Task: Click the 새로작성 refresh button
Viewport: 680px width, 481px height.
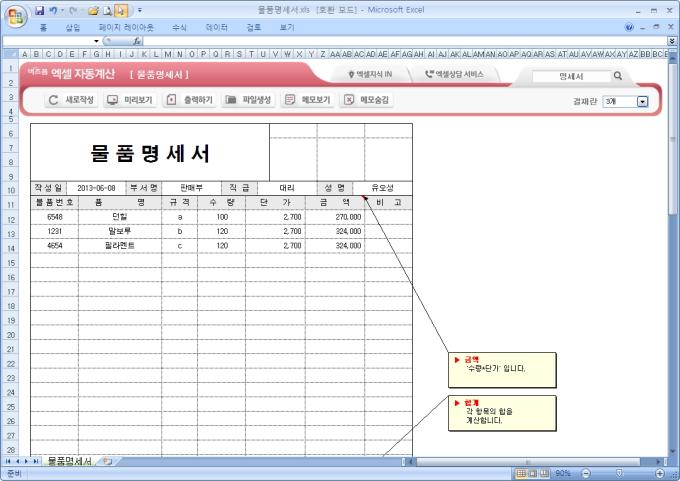Action: [71, 100]
